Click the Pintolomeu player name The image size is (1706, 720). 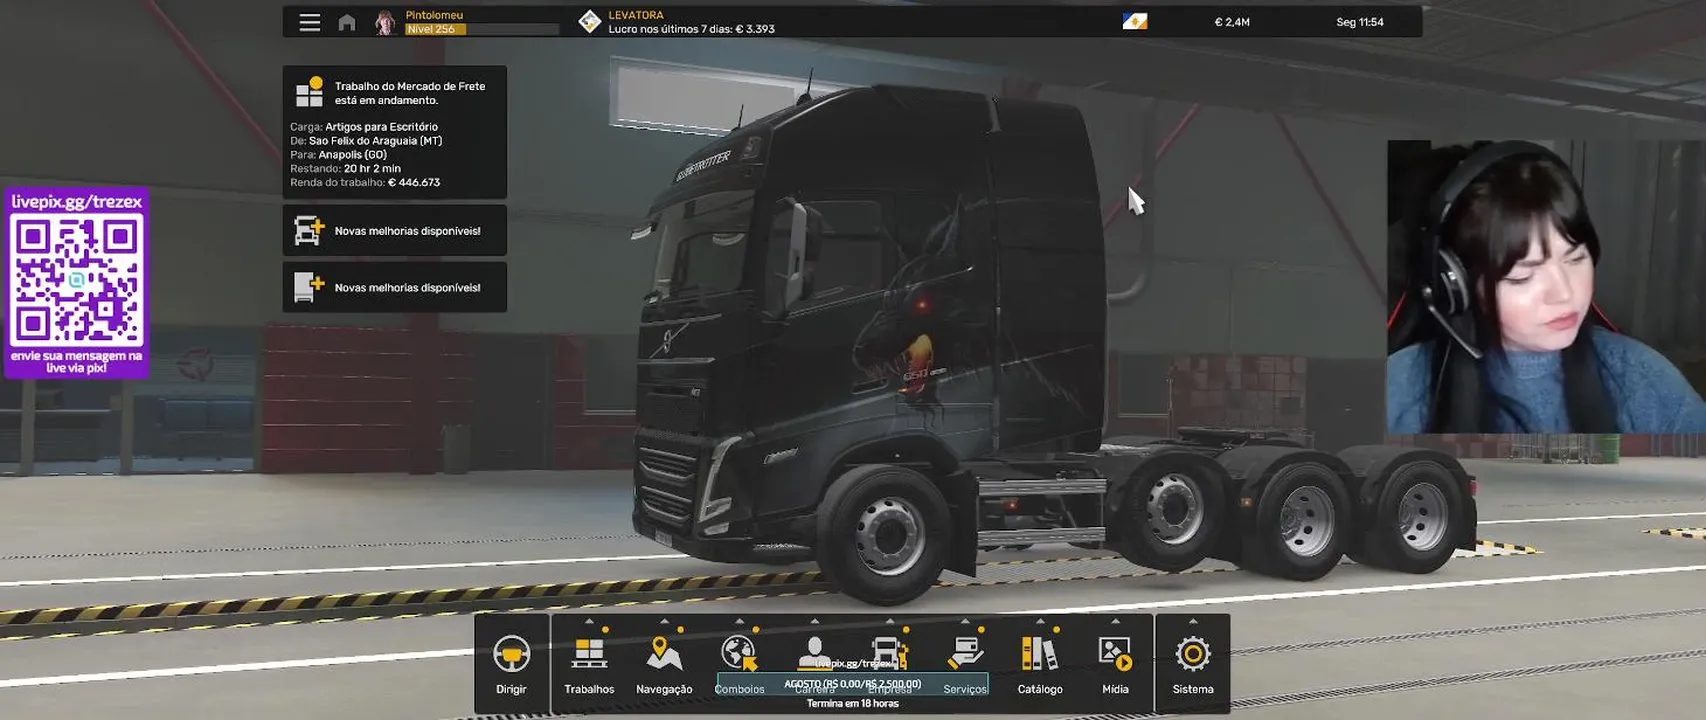click(x=434, y=15)
